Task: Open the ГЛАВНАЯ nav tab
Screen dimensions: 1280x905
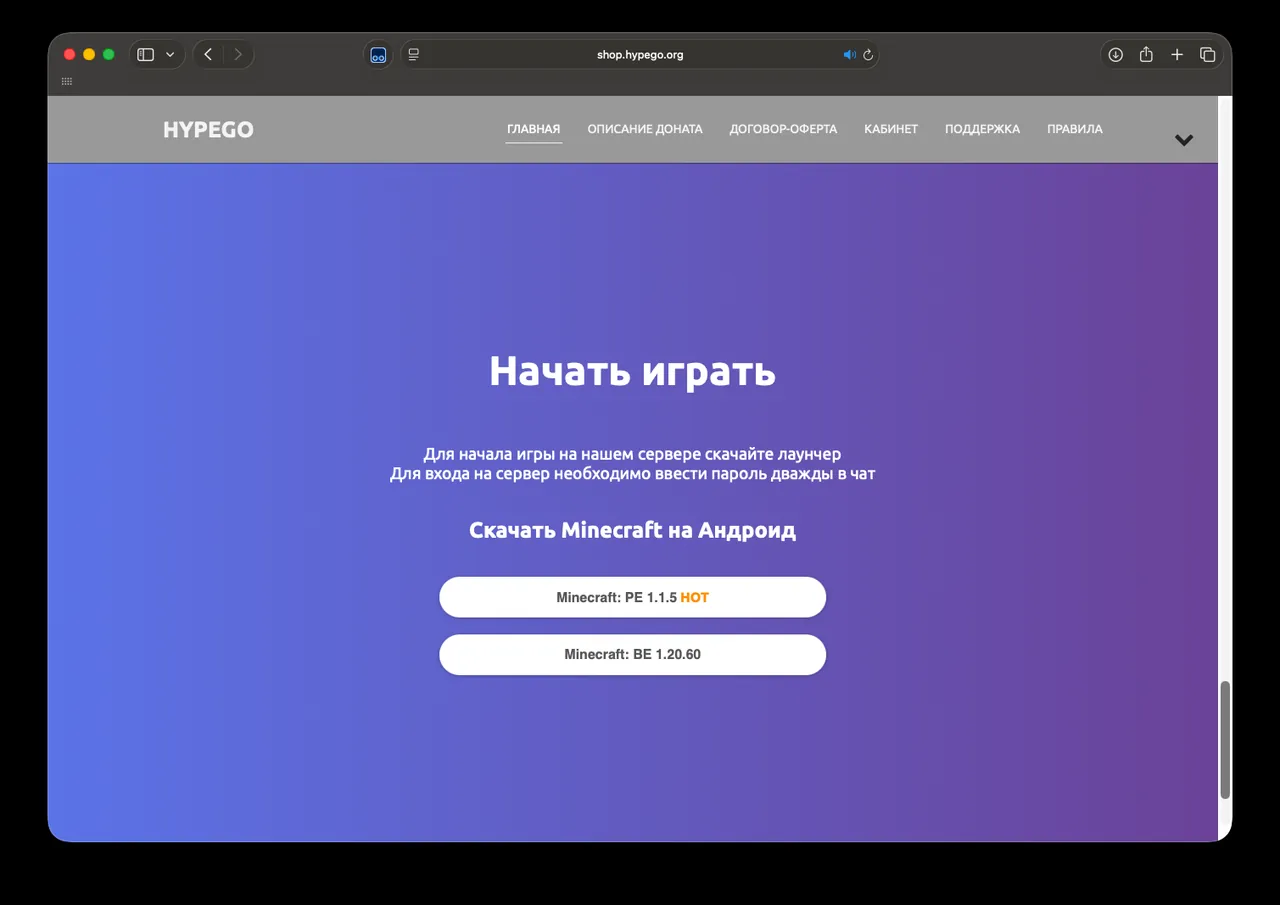Action: point(534,129)
